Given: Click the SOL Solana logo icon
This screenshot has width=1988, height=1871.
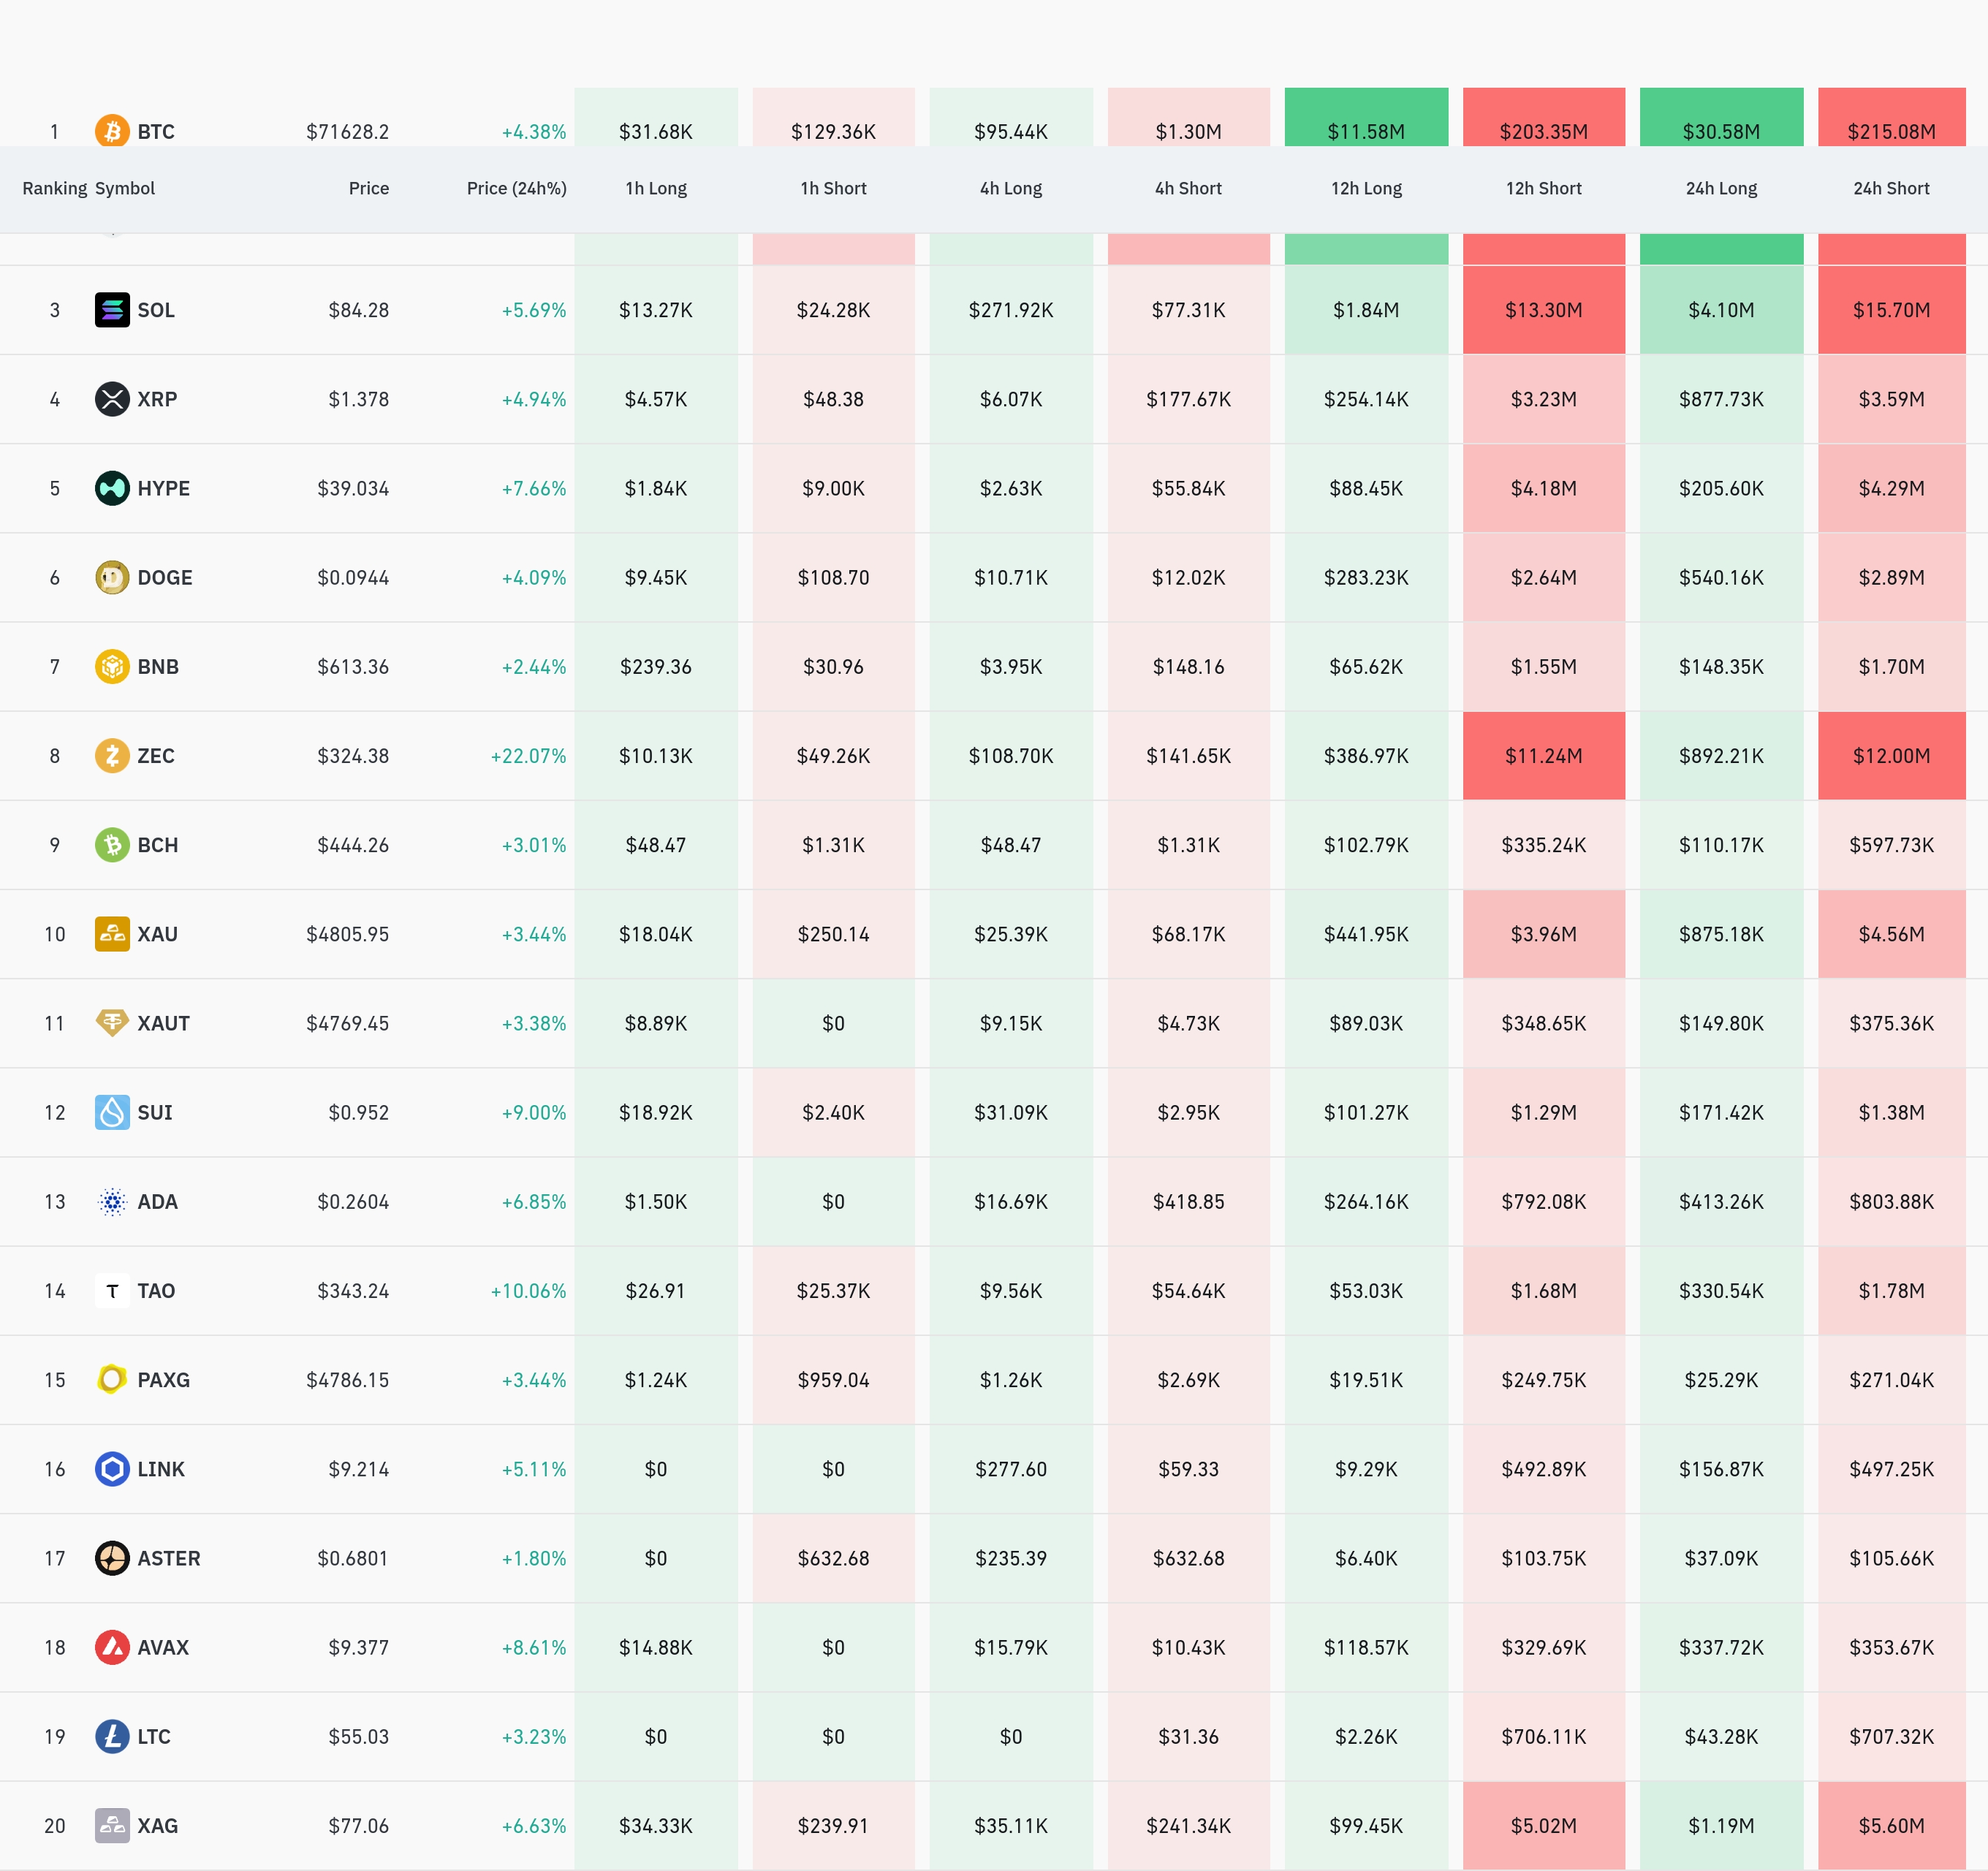Looking at the screenshot, I should [112, 310].
